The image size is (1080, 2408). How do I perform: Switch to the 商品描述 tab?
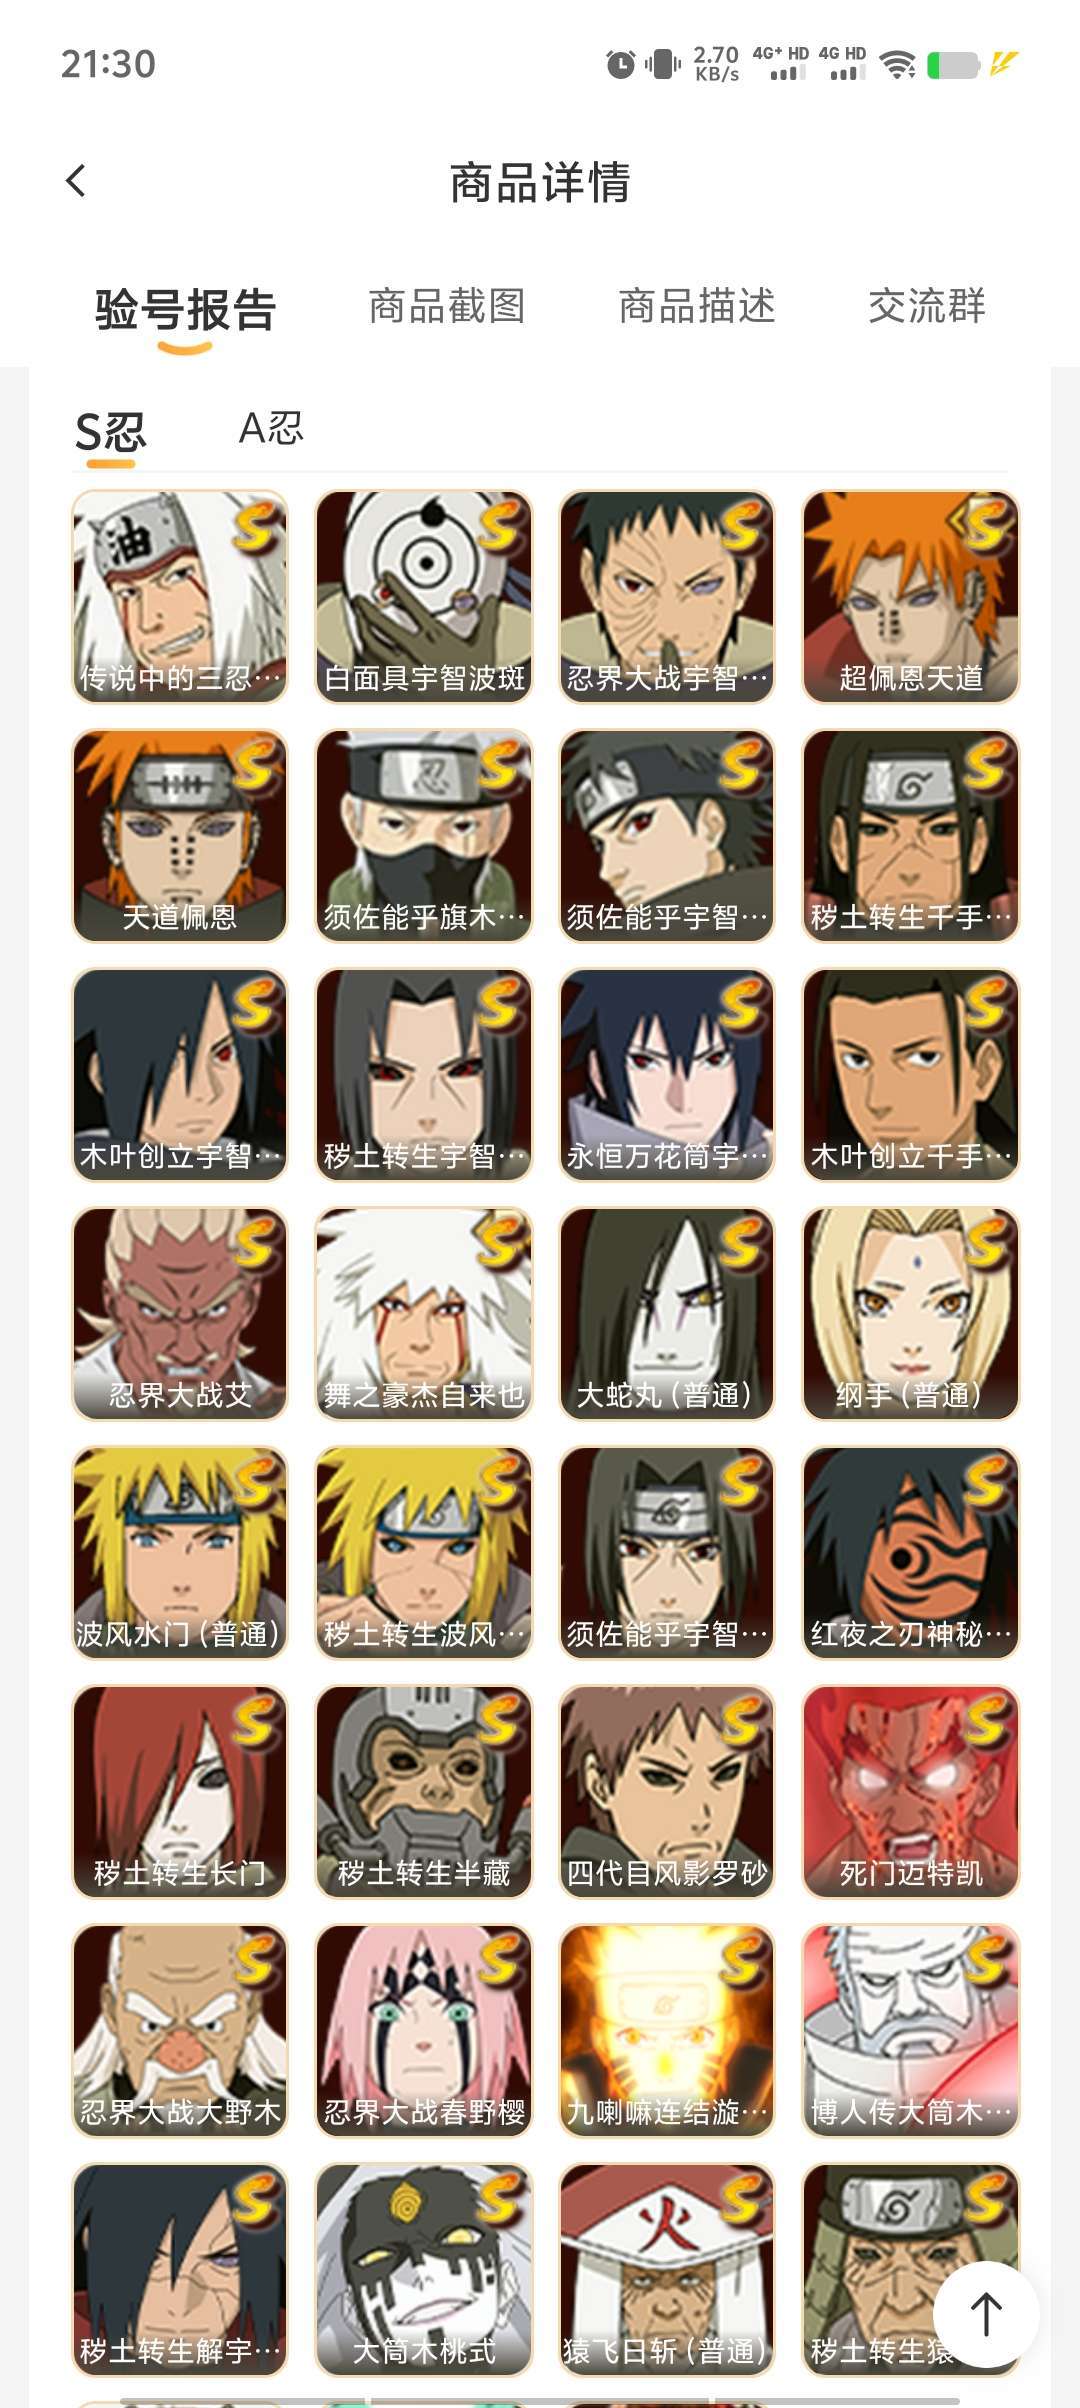coord(697,306)
